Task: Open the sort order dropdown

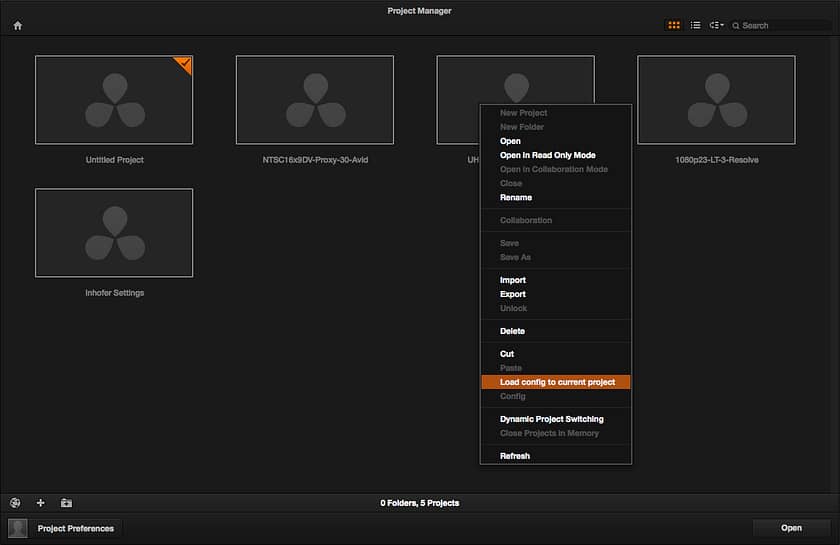Action: (716, 25)
